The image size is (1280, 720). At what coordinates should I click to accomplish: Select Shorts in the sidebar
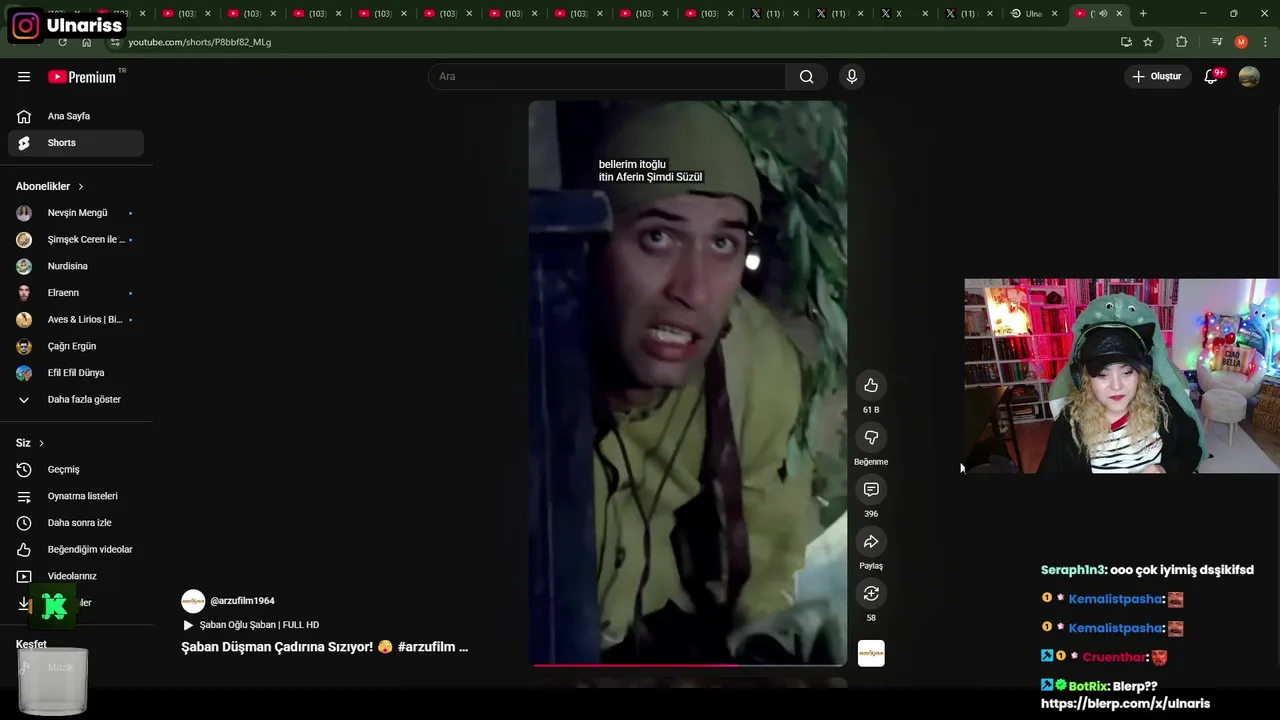point(76,143)
